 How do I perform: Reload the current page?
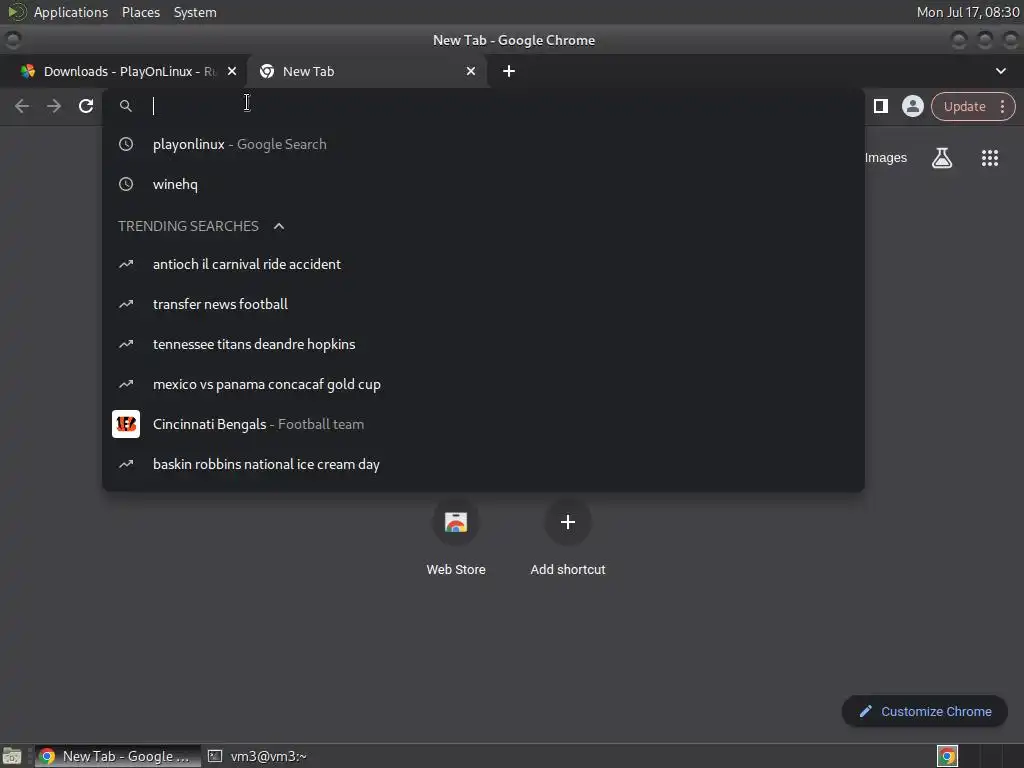(x=86, y=106)
